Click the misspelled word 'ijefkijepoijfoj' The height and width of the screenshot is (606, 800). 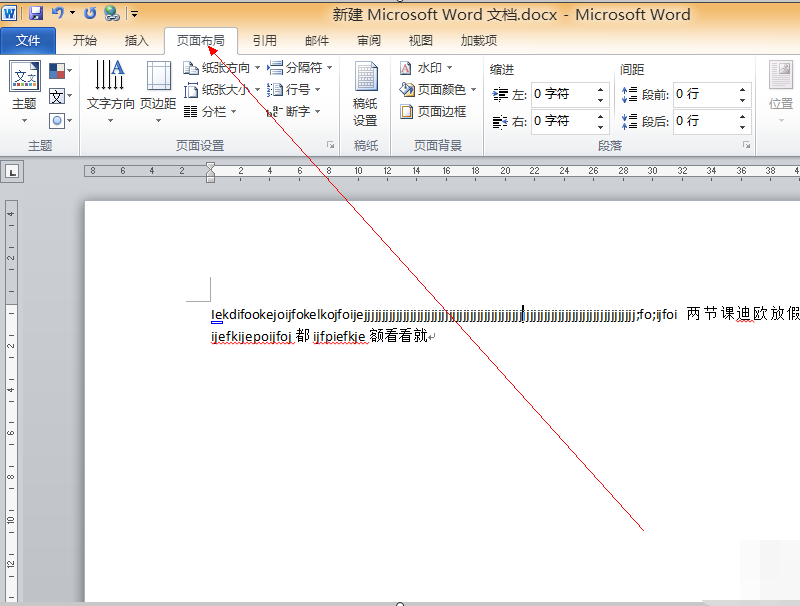click(x=251, y=336)
